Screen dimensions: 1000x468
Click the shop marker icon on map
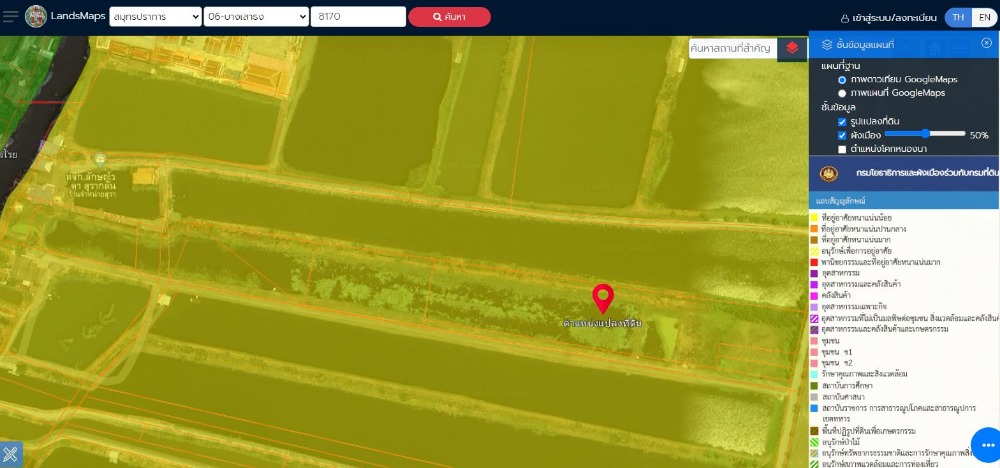click(99, 159)
